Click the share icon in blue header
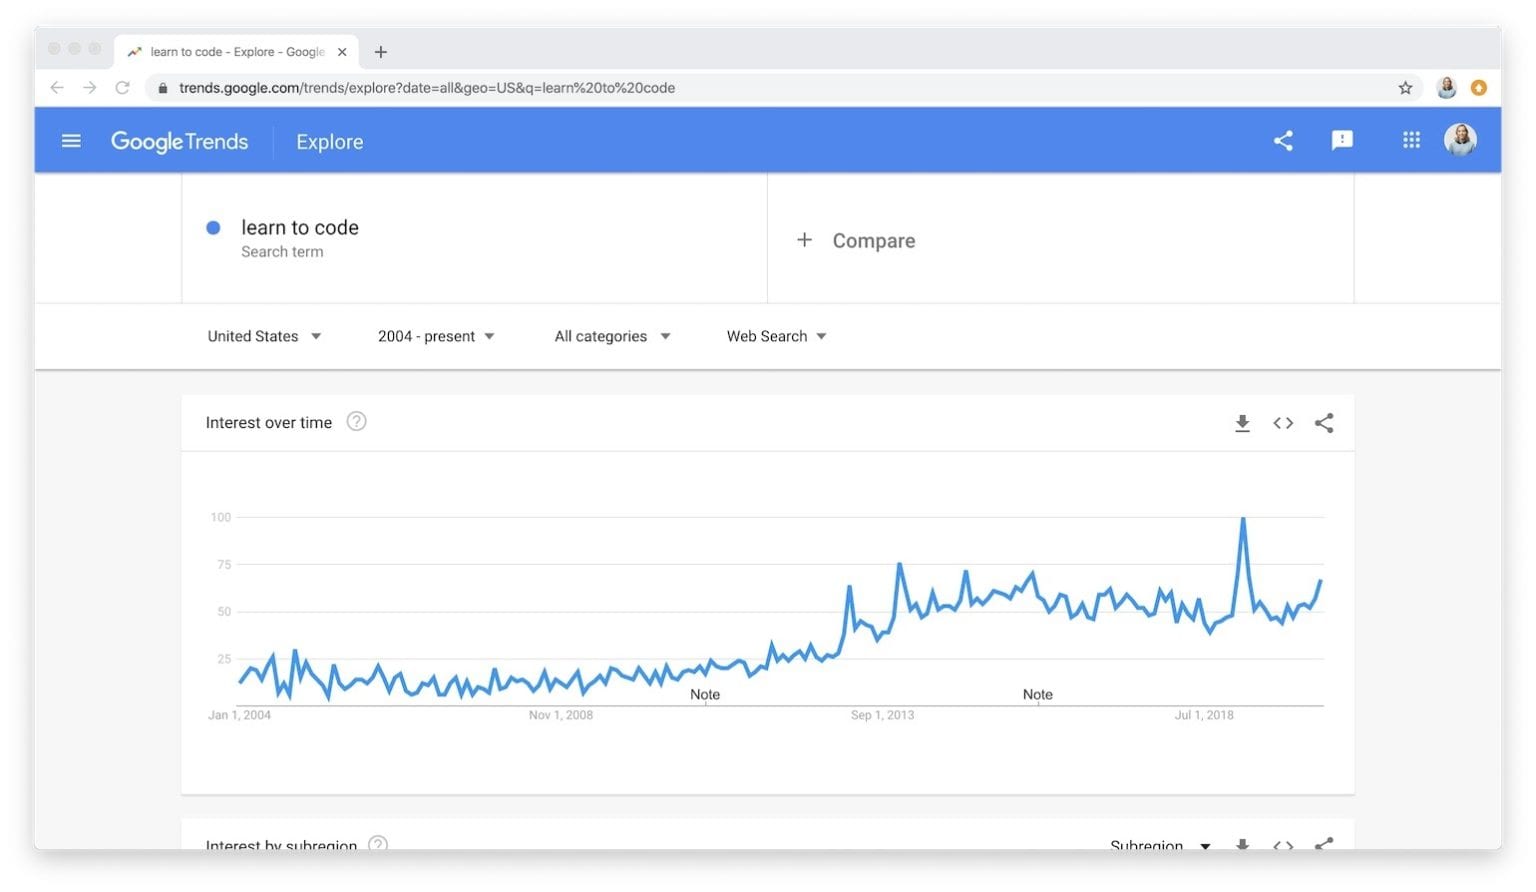 point(1283,141)
